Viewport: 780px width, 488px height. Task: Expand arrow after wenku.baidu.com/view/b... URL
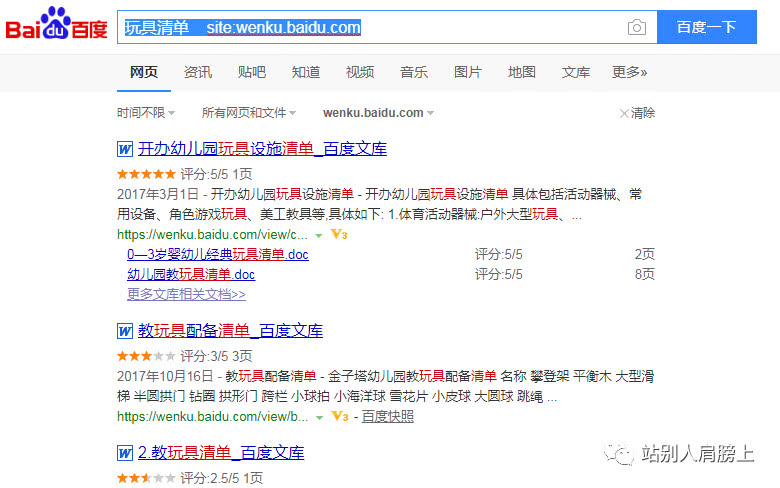pos(319,417)
